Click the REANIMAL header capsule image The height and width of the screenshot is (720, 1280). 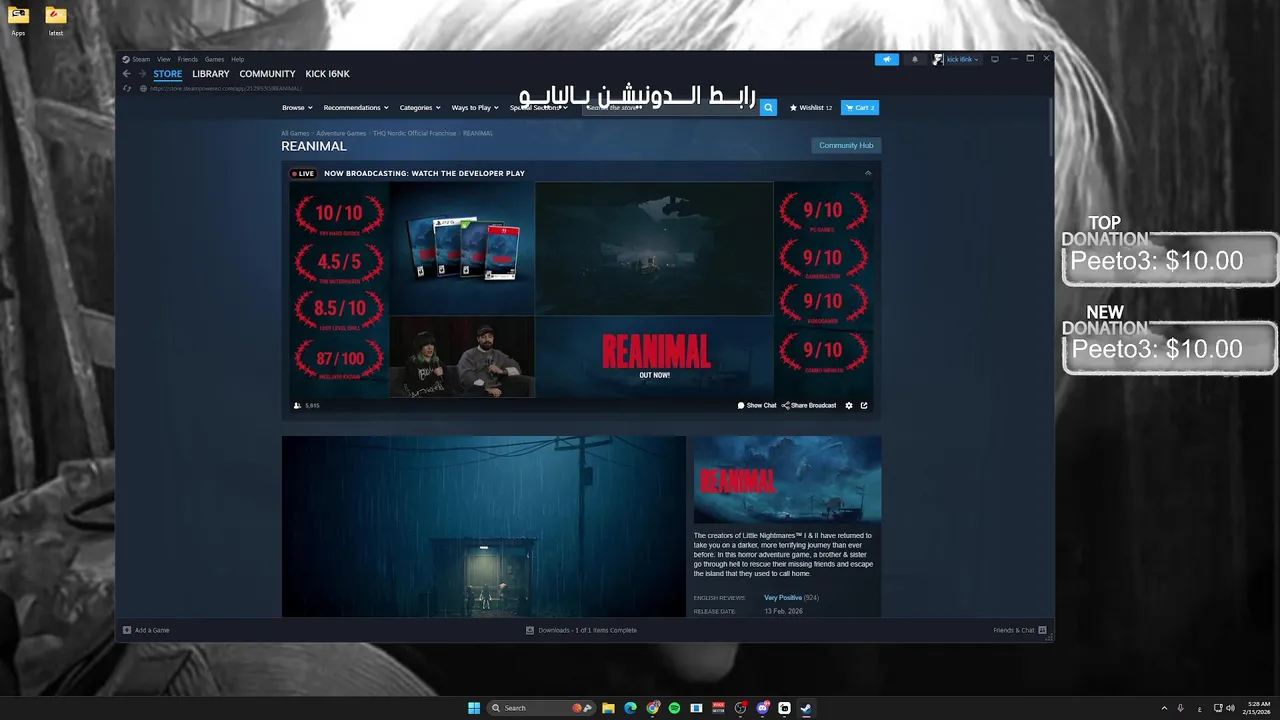coord(788,480)
